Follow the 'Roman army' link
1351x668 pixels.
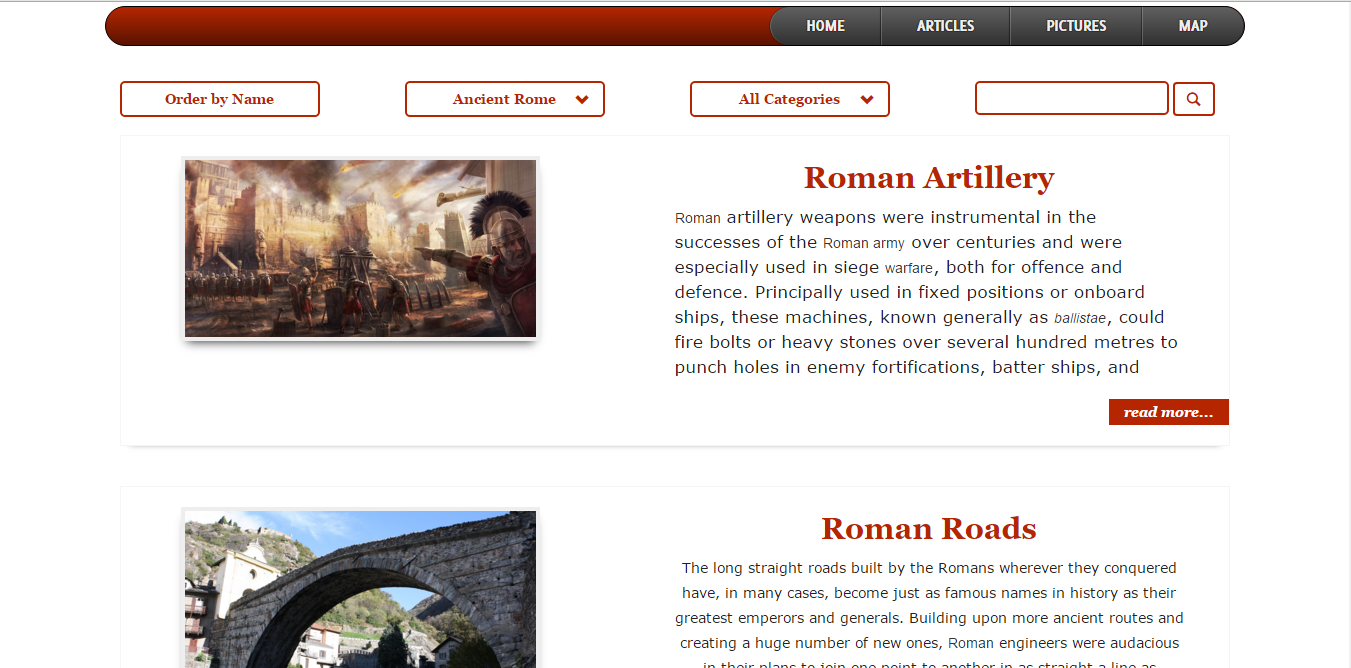point(863,243)
